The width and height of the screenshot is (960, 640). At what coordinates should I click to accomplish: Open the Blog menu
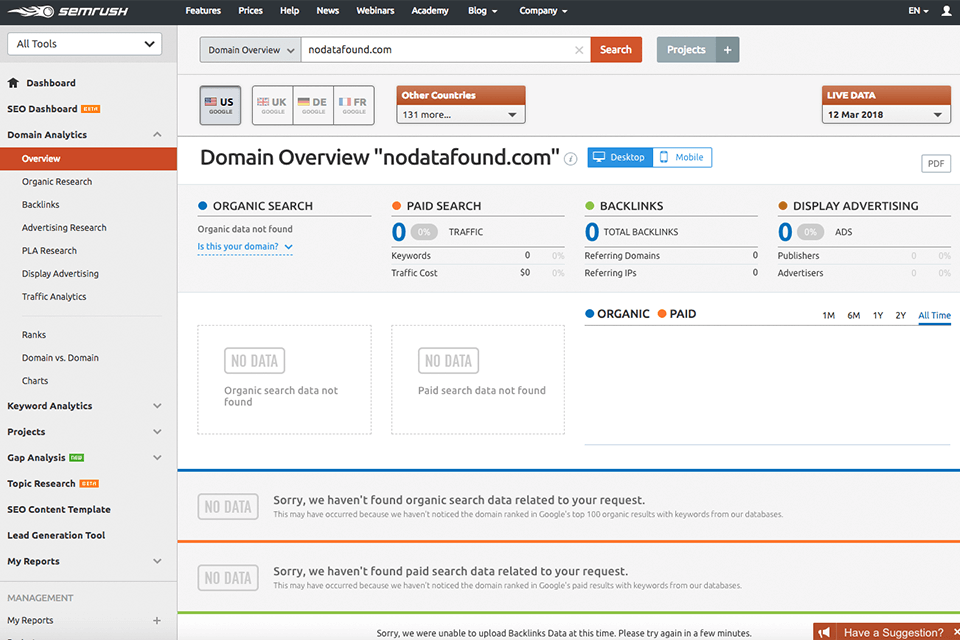[x=482, y=11]
